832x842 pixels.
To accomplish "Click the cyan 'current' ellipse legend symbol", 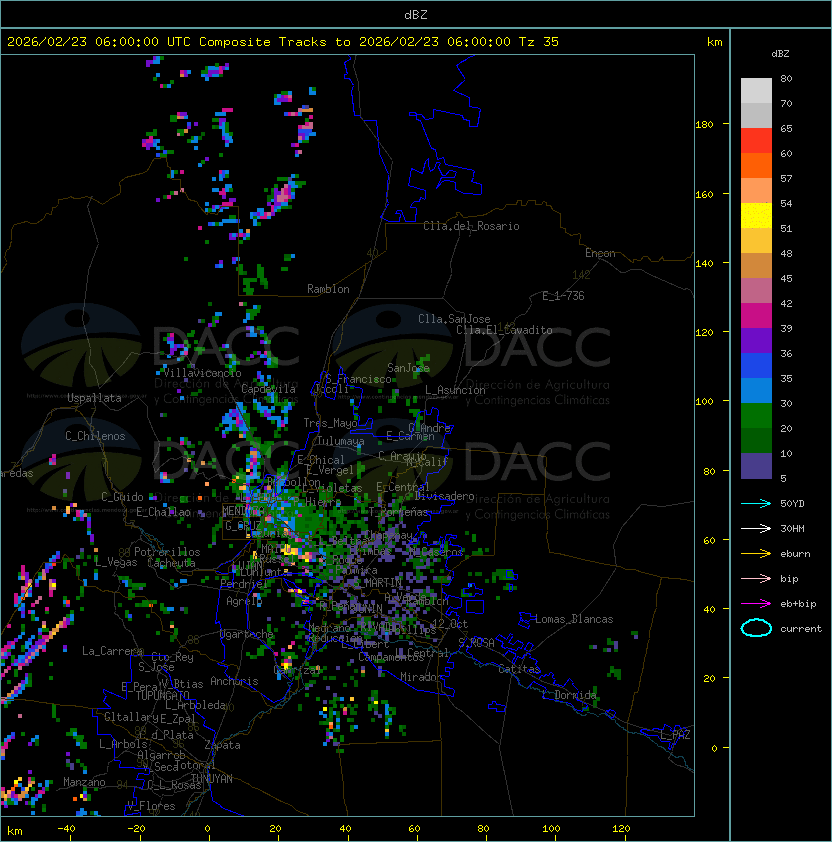I will tap(756, 628).
